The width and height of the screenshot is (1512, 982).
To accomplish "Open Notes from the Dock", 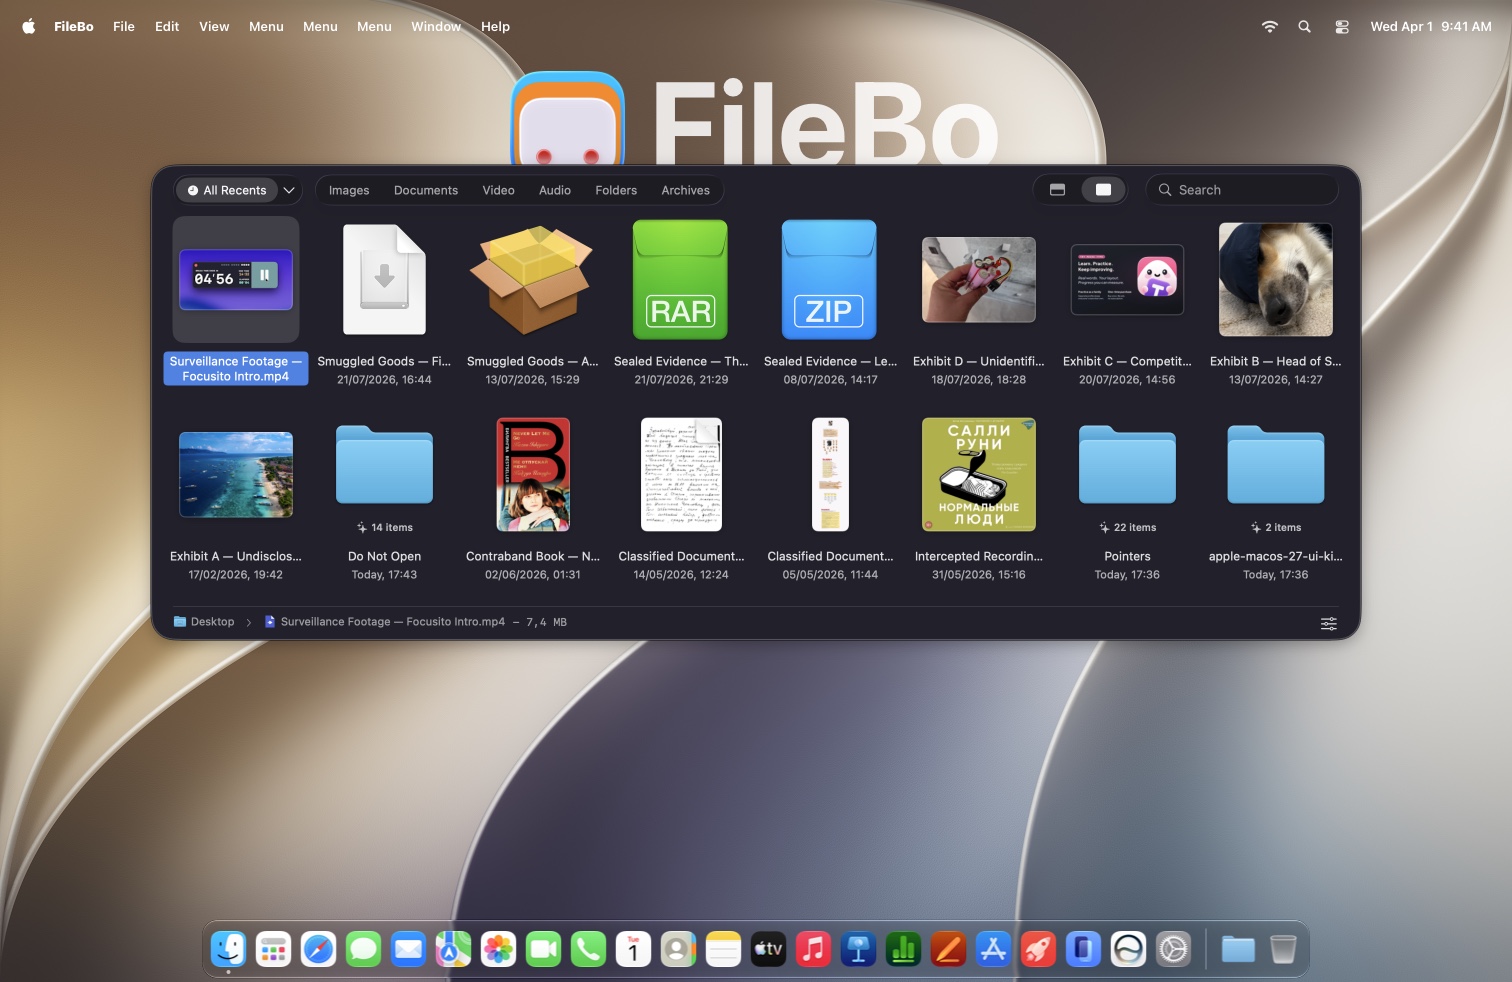I will [723, 949].
